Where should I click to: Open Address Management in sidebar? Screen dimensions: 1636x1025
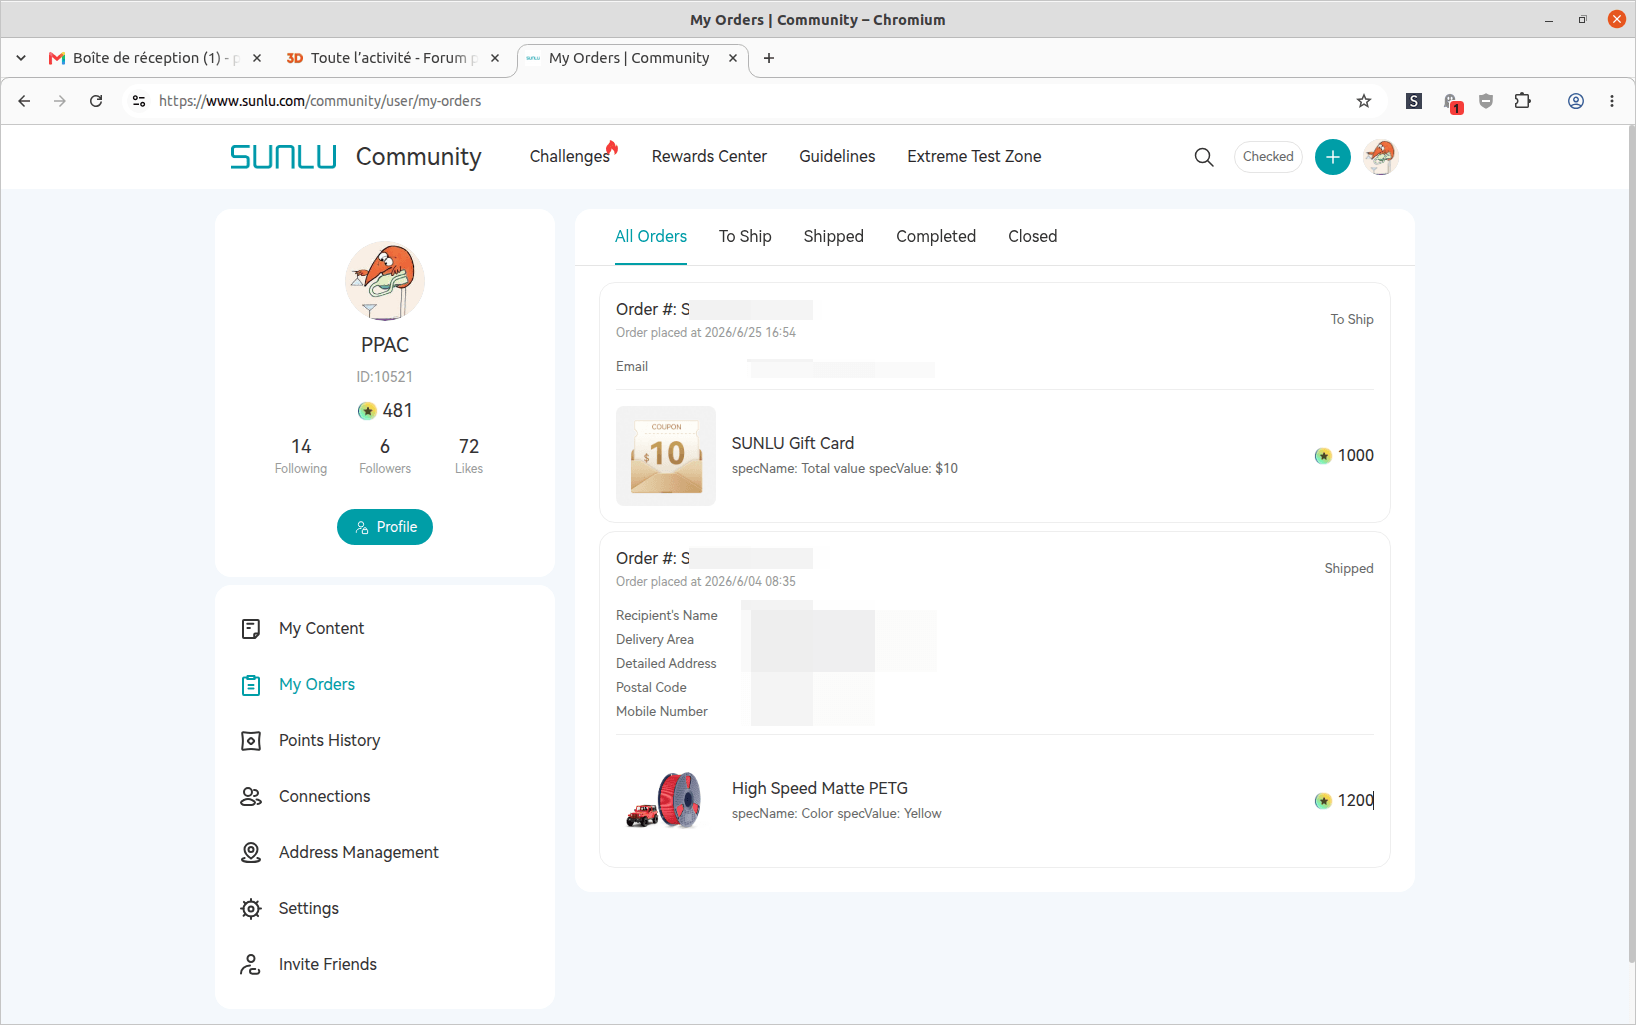tap(358, 853)
